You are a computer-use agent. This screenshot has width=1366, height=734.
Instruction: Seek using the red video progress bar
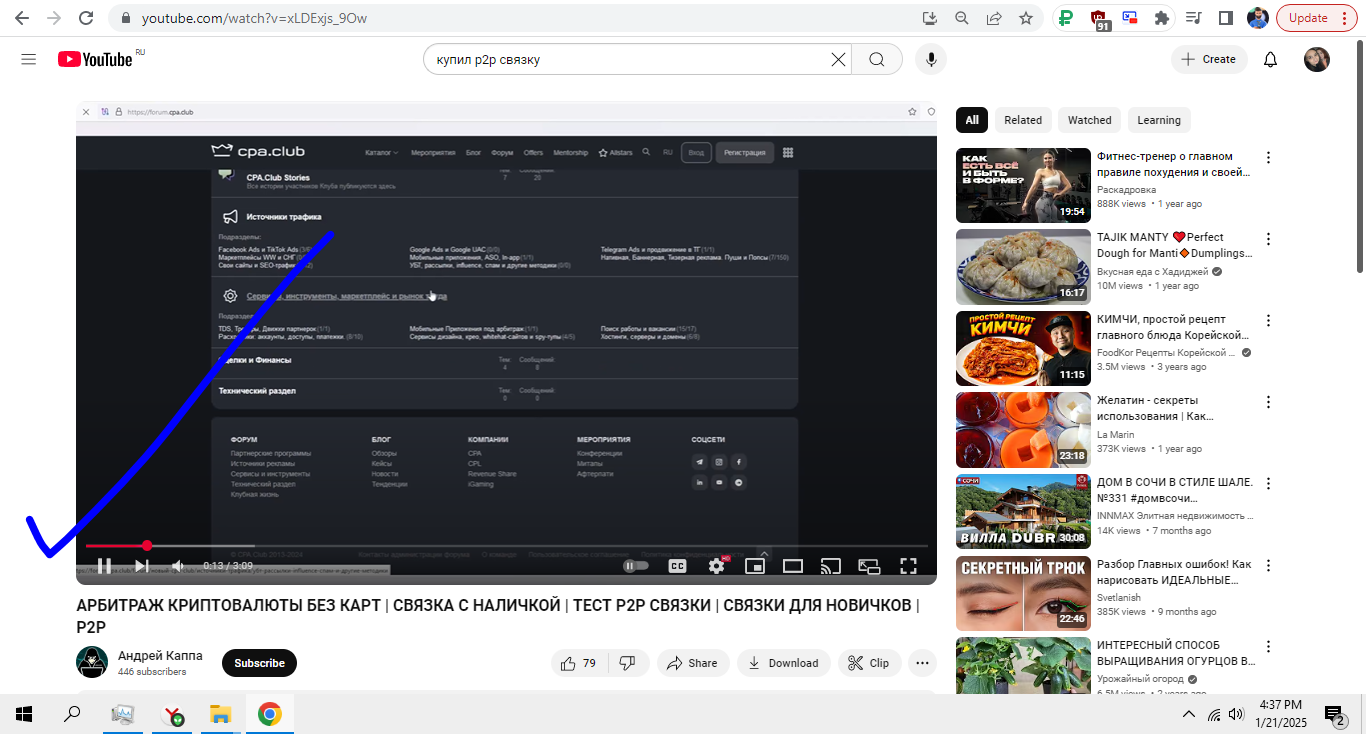point(506,546)
